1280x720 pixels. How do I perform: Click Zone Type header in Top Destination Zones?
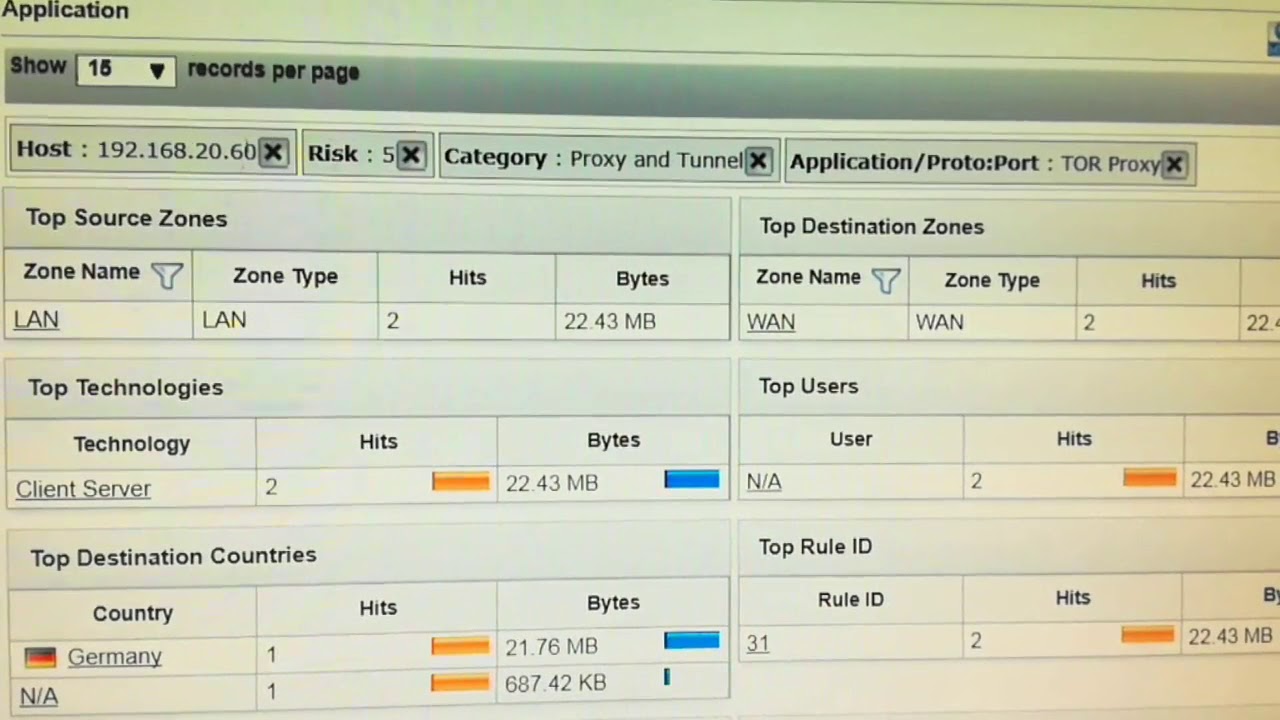click(x=992, y=281)
